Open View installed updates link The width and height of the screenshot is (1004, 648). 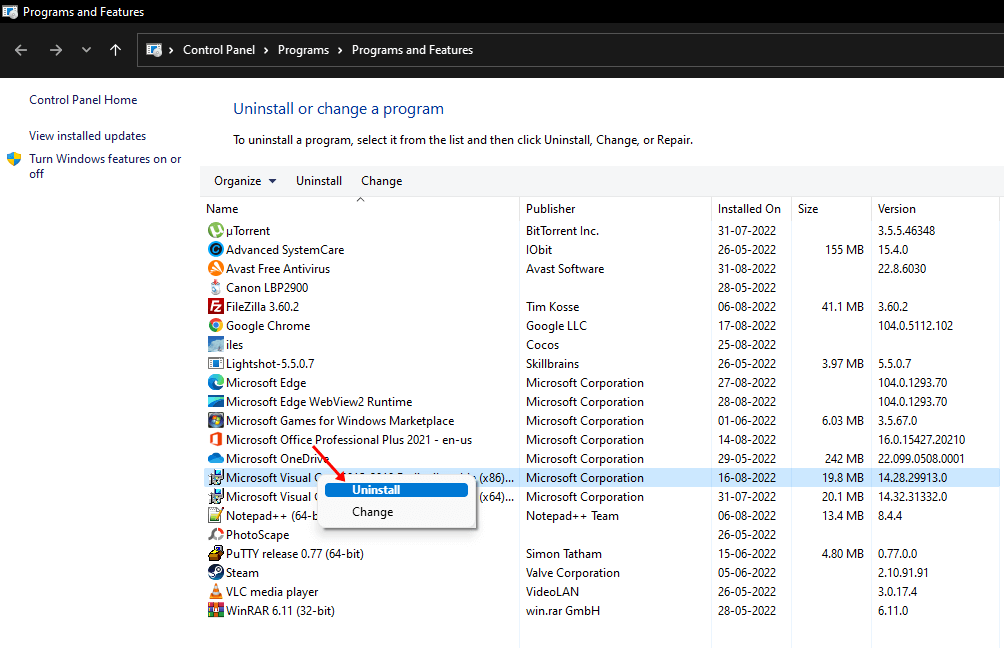[87, 136]
